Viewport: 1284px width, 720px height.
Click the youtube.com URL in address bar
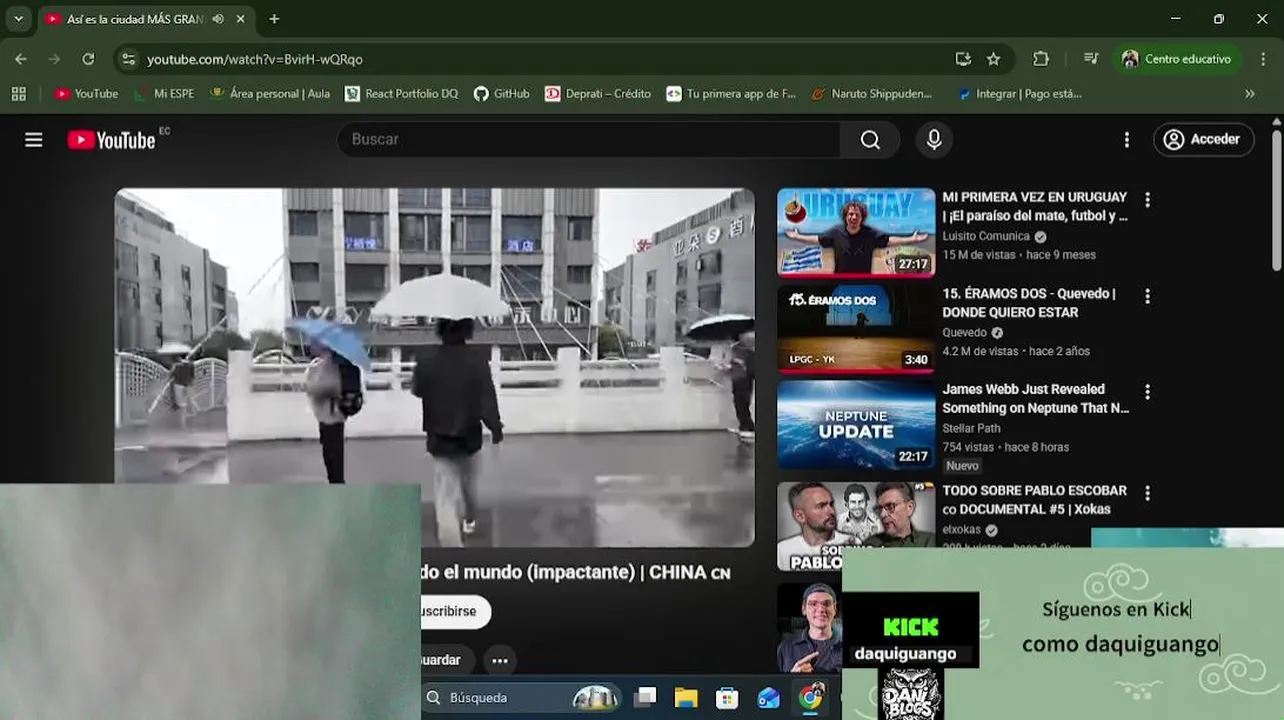coord(255,59)
